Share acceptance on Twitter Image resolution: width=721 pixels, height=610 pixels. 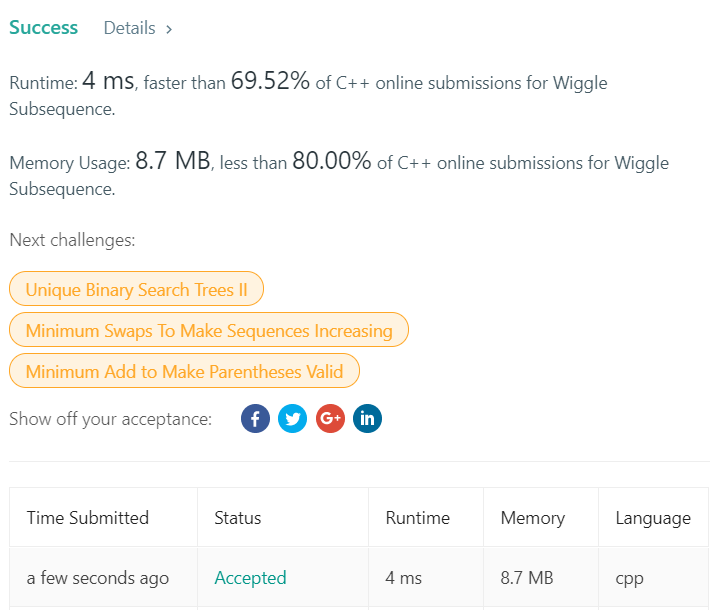point(293,419)
